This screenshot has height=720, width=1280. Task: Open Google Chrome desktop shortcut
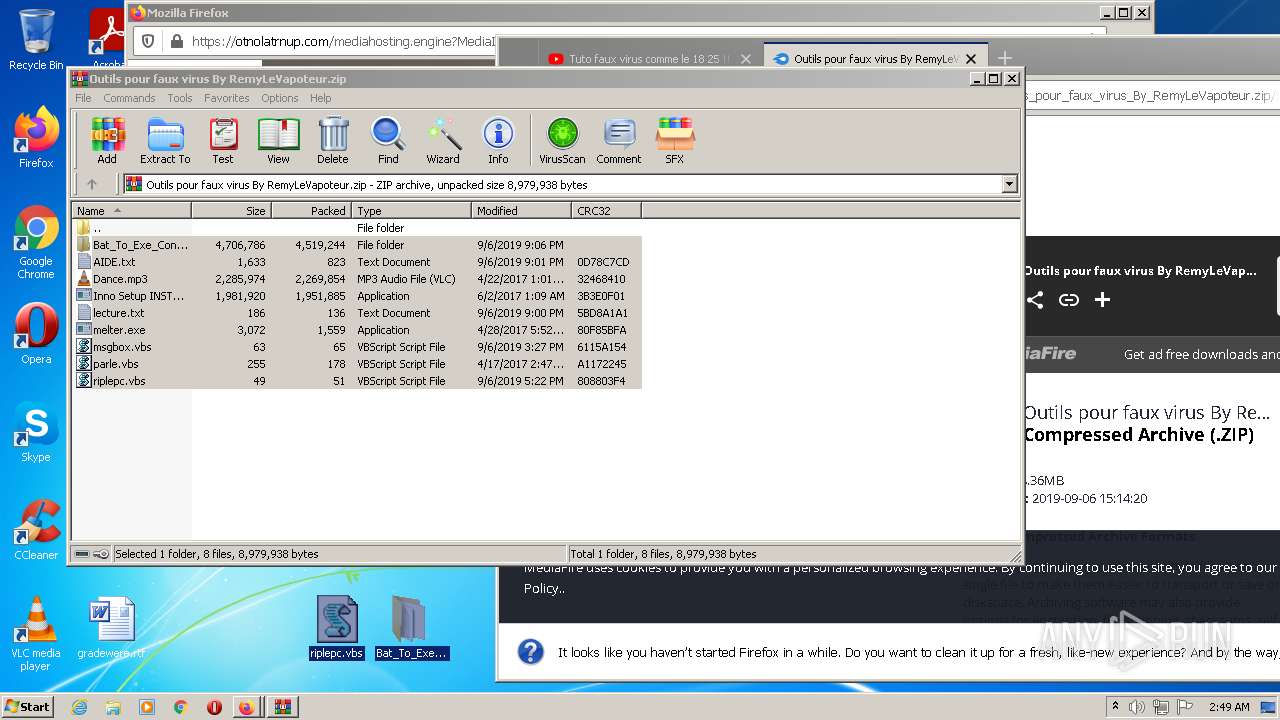(x=36, y=243)
